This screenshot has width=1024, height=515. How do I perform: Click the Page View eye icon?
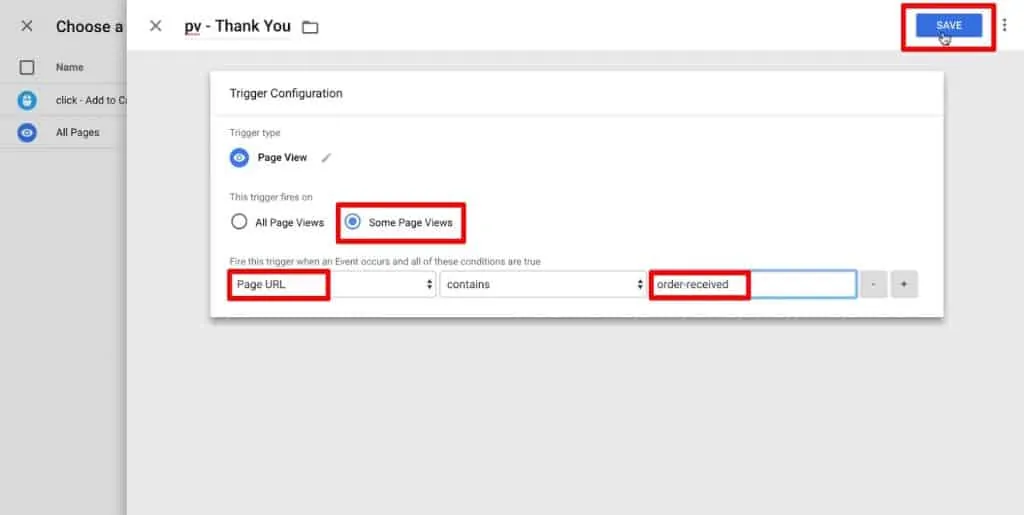coord(240,158)
